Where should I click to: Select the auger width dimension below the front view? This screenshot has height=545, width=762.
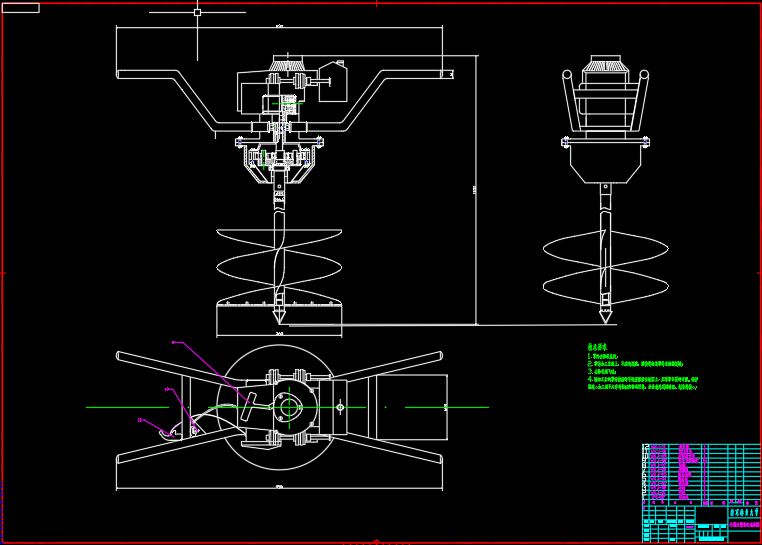279,334
